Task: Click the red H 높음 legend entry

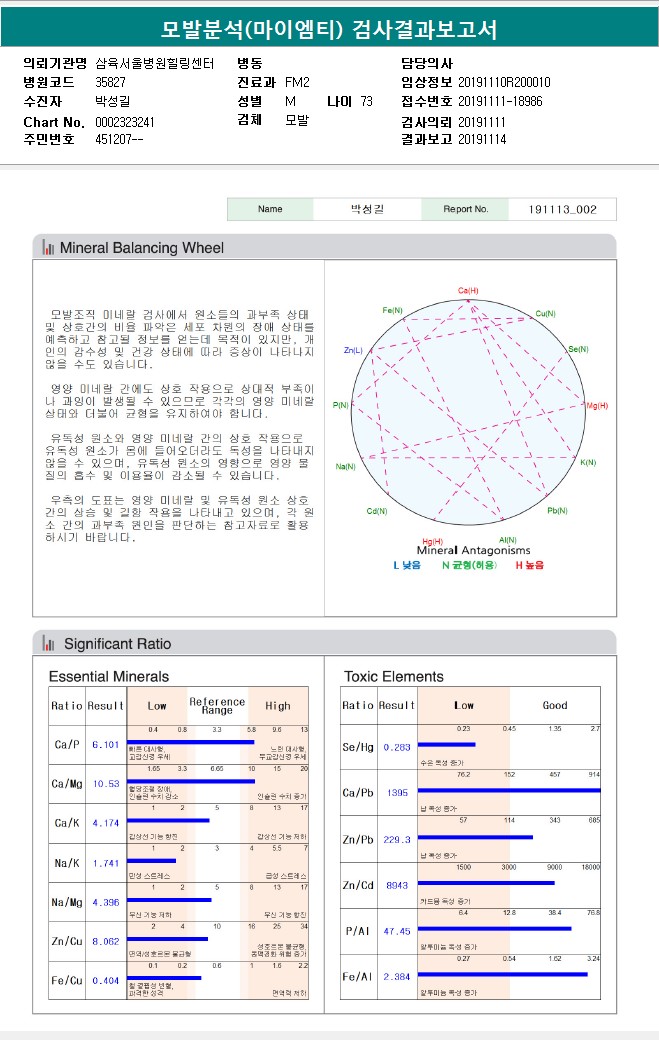Action: 530,565
